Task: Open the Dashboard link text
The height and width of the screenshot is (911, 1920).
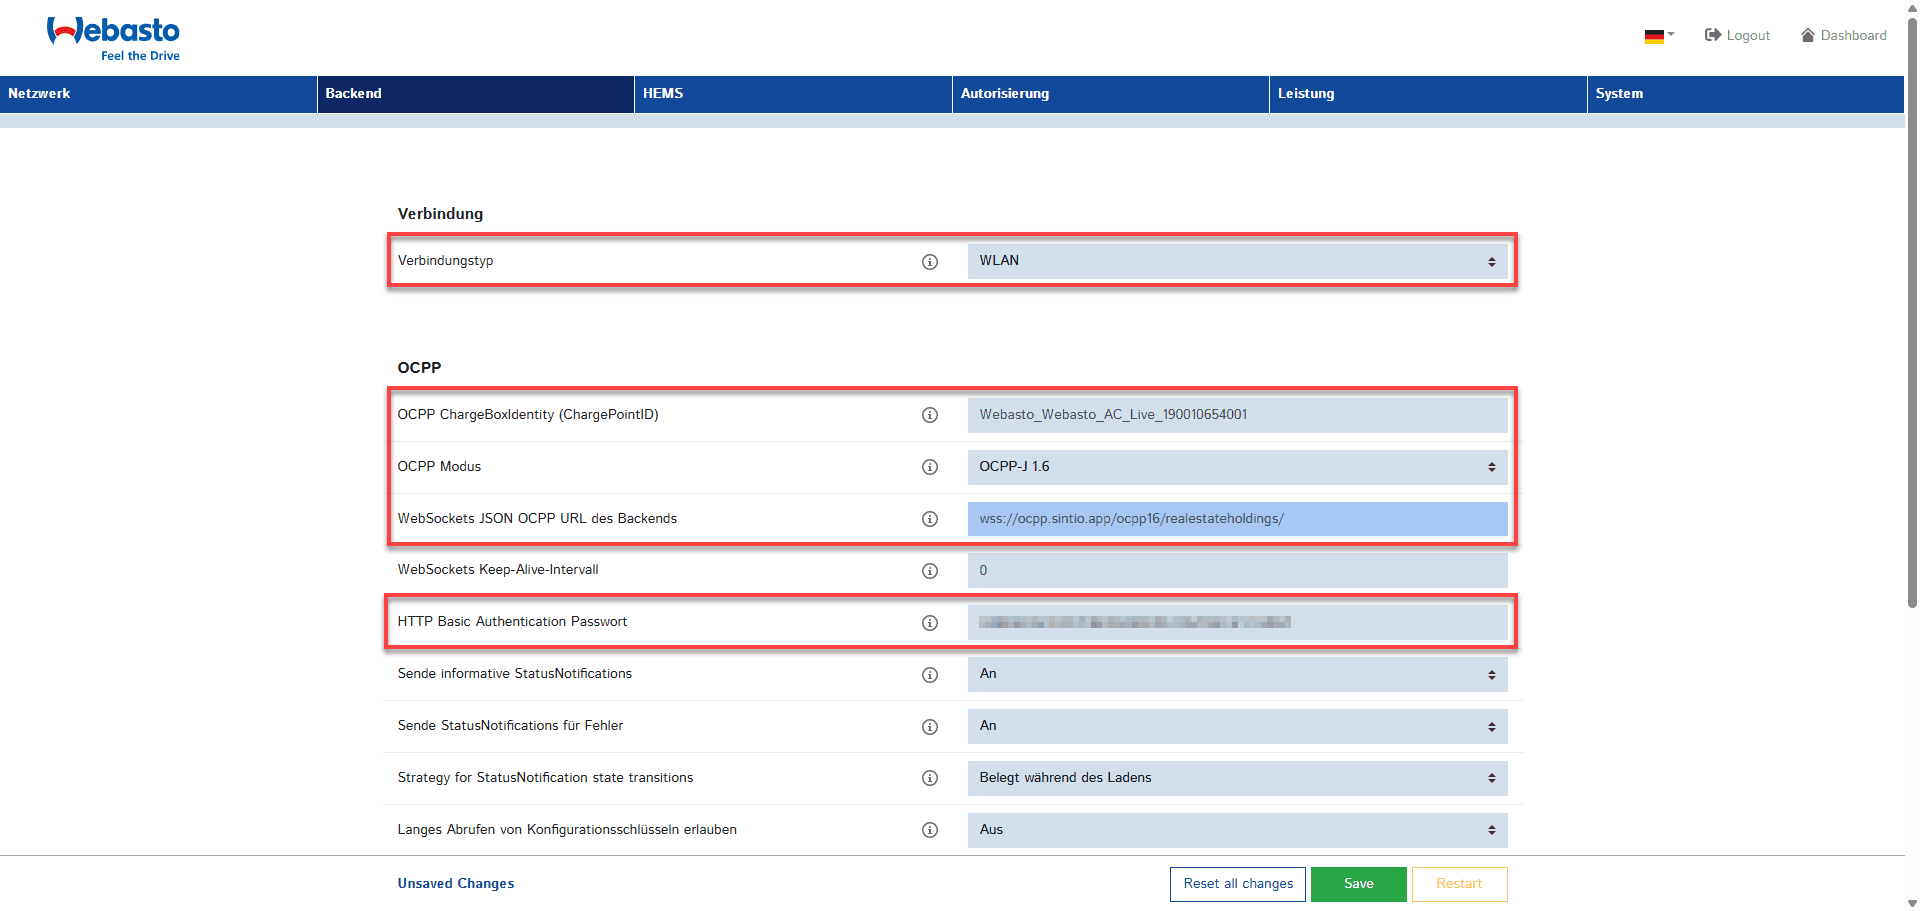Action: pyautogui.click(x=1853, y=36)
